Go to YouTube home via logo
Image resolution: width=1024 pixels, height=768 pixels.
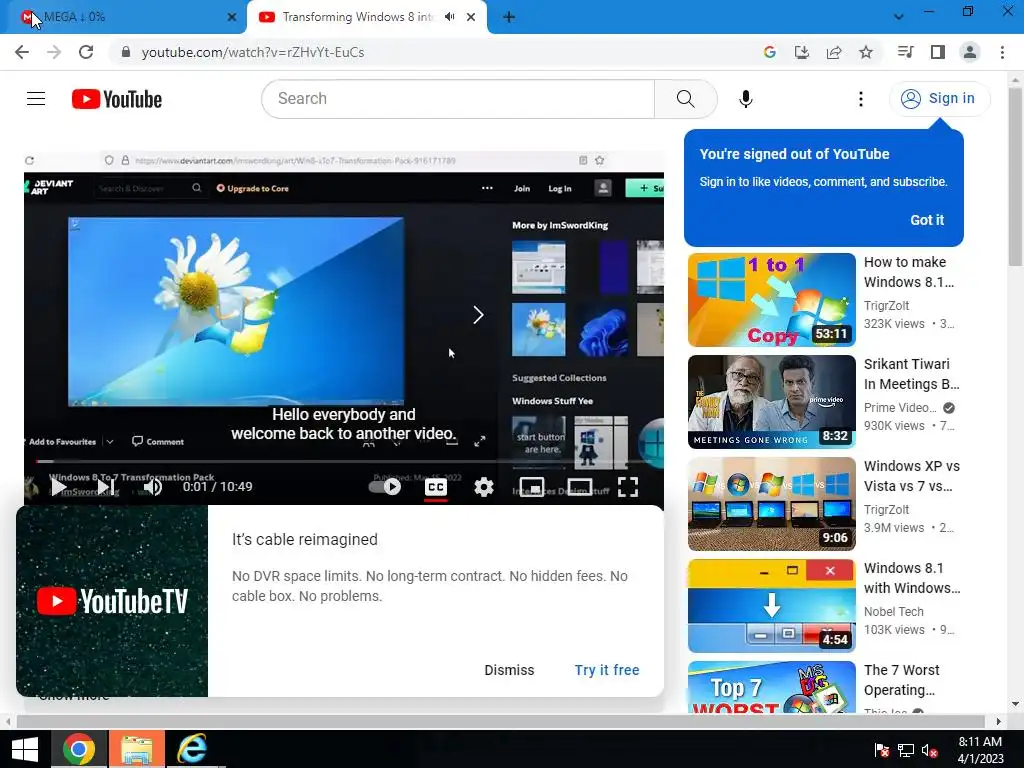tap(117, 99)
